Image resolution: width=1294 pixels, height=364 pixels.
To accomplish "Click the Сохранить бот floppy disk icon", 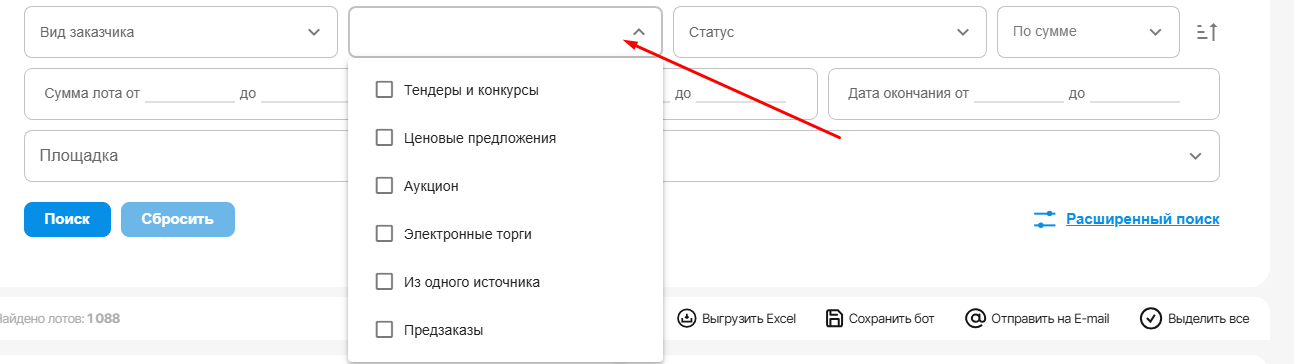I will pyautogui.click(x=834, y=319).
